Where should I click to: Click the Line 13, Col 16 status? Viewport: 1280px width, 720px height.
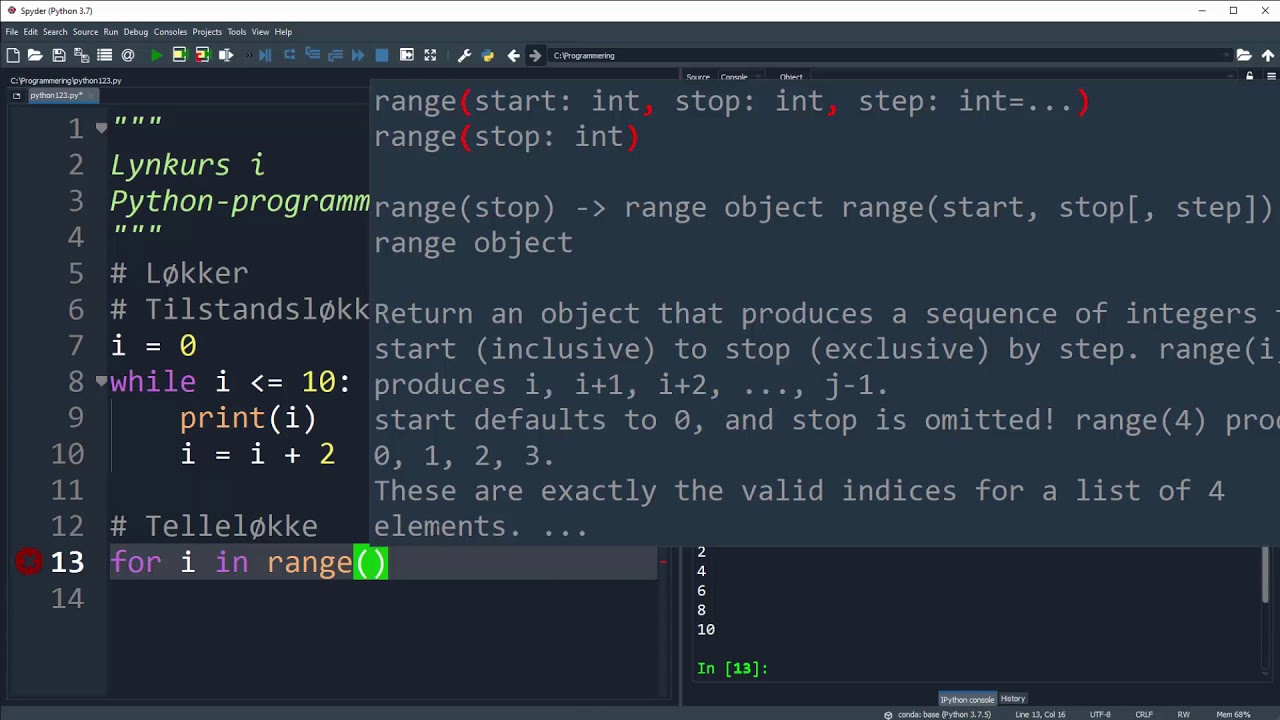pos(1040,714)
